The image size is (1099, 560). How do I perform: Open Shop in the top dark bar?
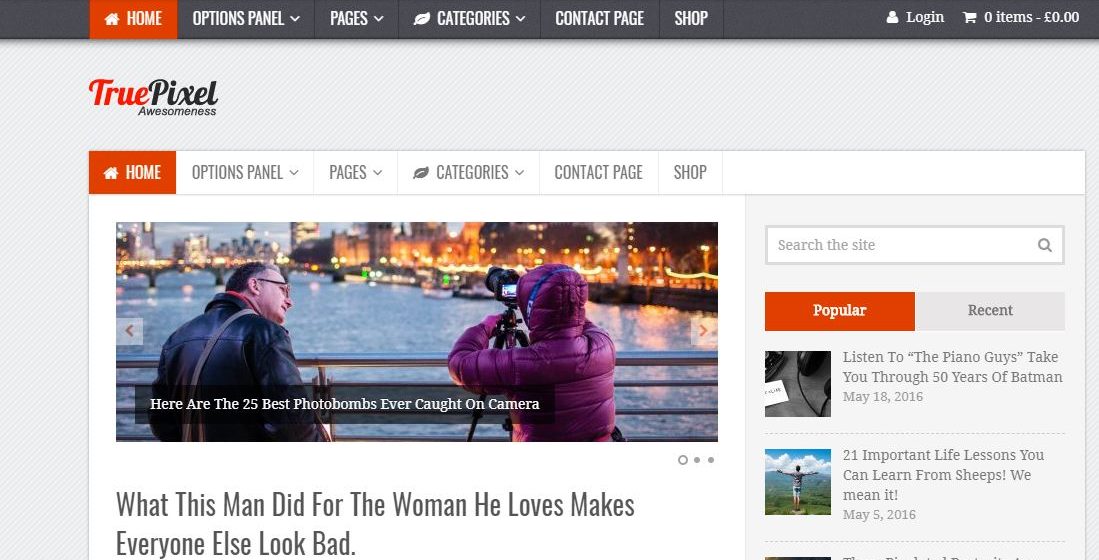(691, 19)
